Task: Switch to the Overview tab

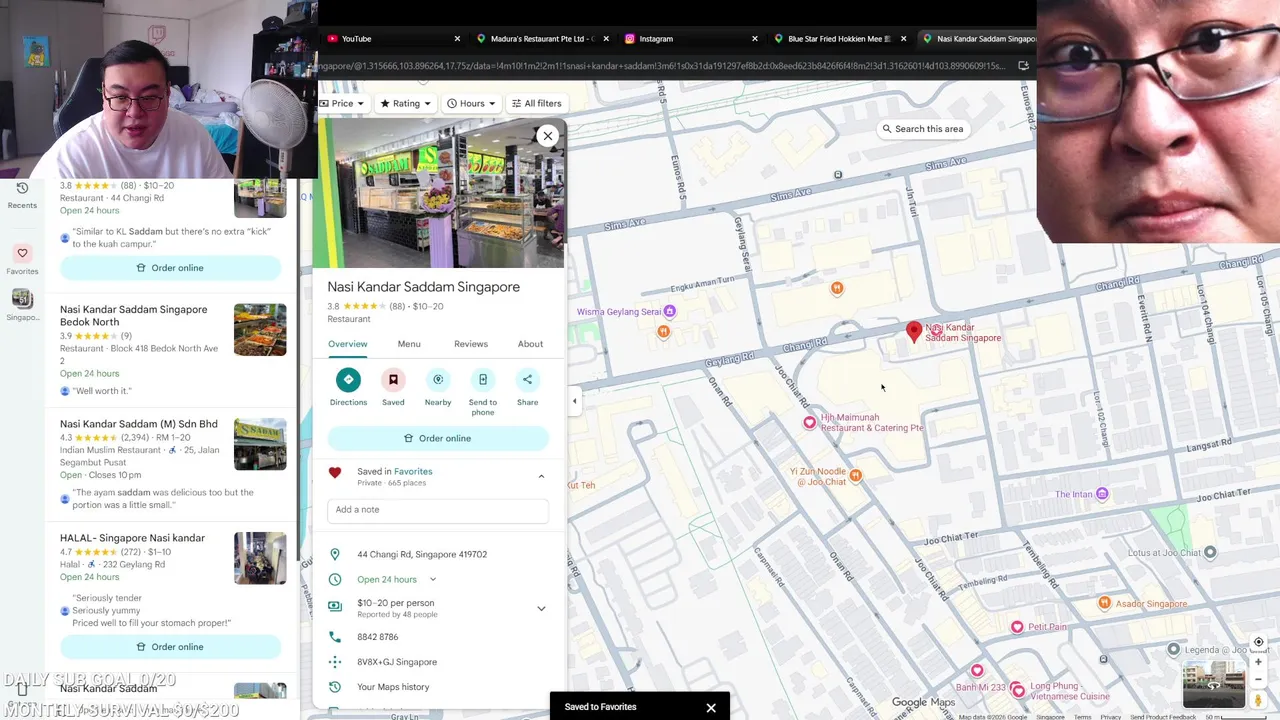Action: (347, 344)
